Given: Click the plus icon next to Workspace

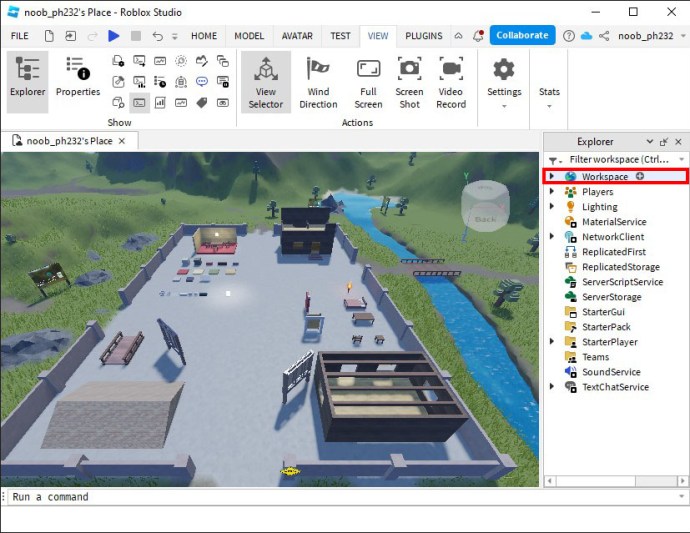Looking at the screenshot, I should click(640, 177).
